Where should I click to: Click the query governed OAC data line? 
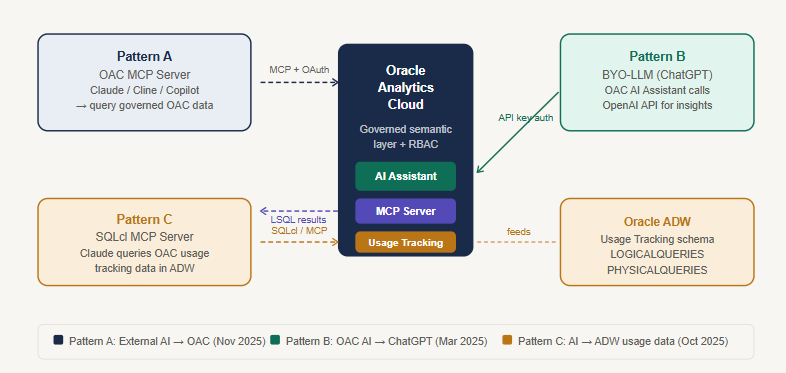coord(144,106)
